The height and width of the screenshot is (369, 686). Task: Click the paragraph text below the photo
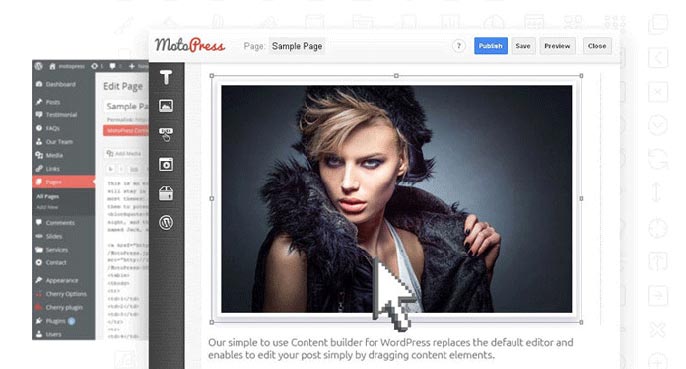coord(390,348)
